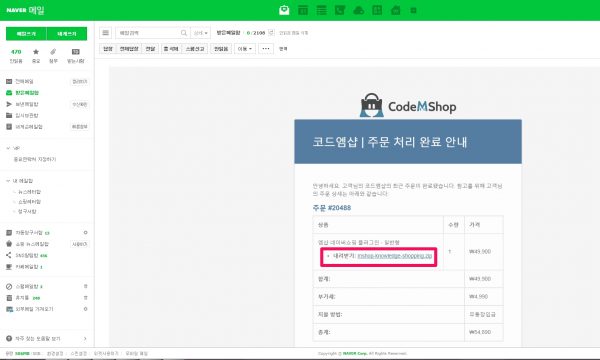Click the button beside shopping newsletter mailbox
The image size is (600, 360).
tap(80, 244)
